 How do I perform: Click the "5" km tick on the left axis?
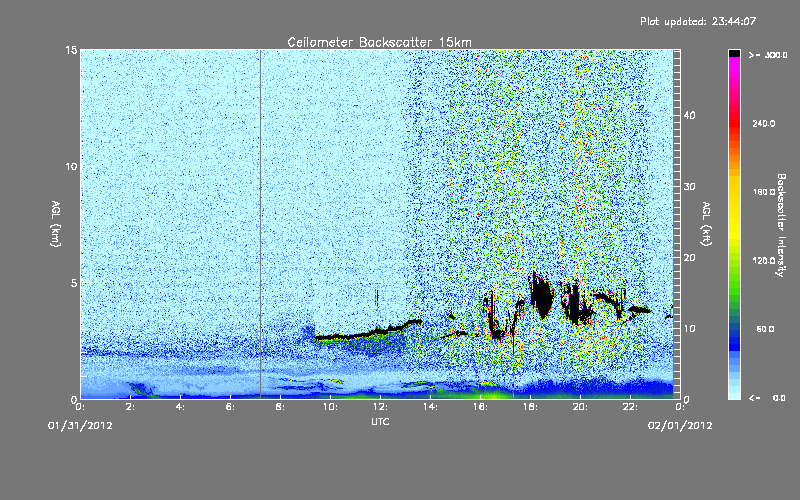tap(74, 283)
